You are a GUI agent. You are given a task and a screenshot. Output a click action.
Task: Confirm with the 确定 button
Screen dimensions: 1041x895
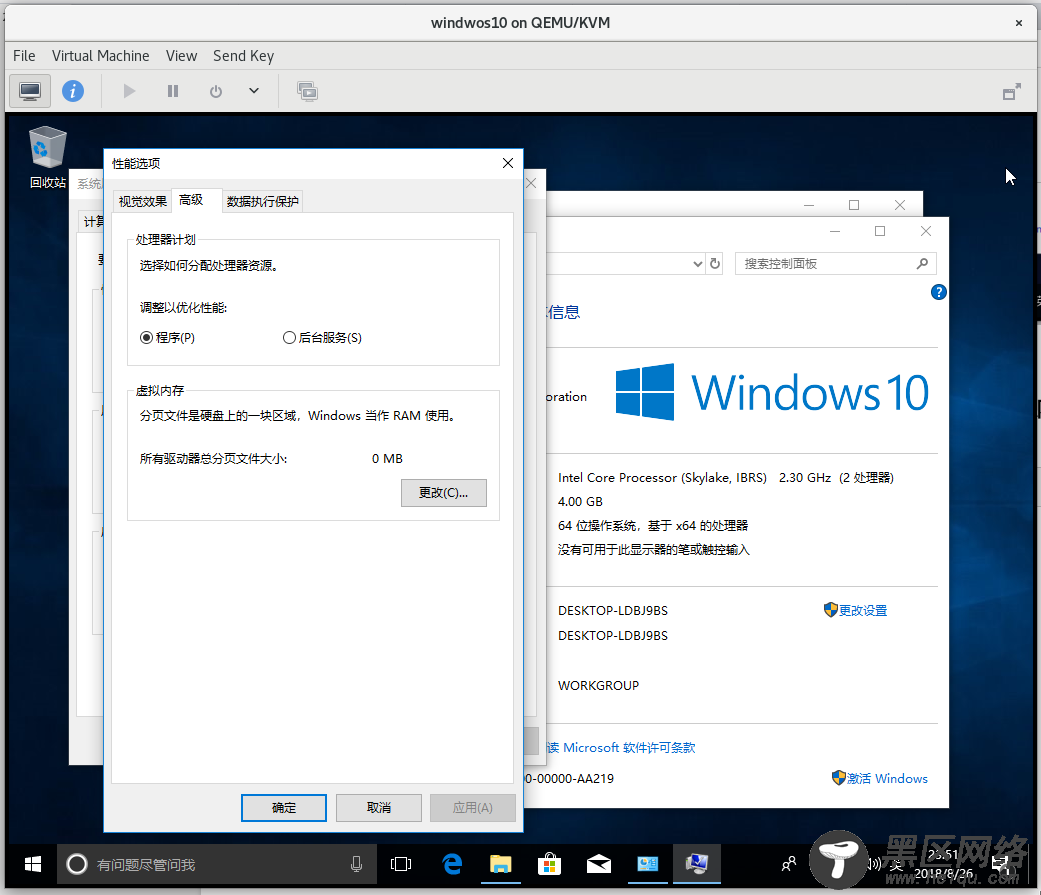[283, 807]
